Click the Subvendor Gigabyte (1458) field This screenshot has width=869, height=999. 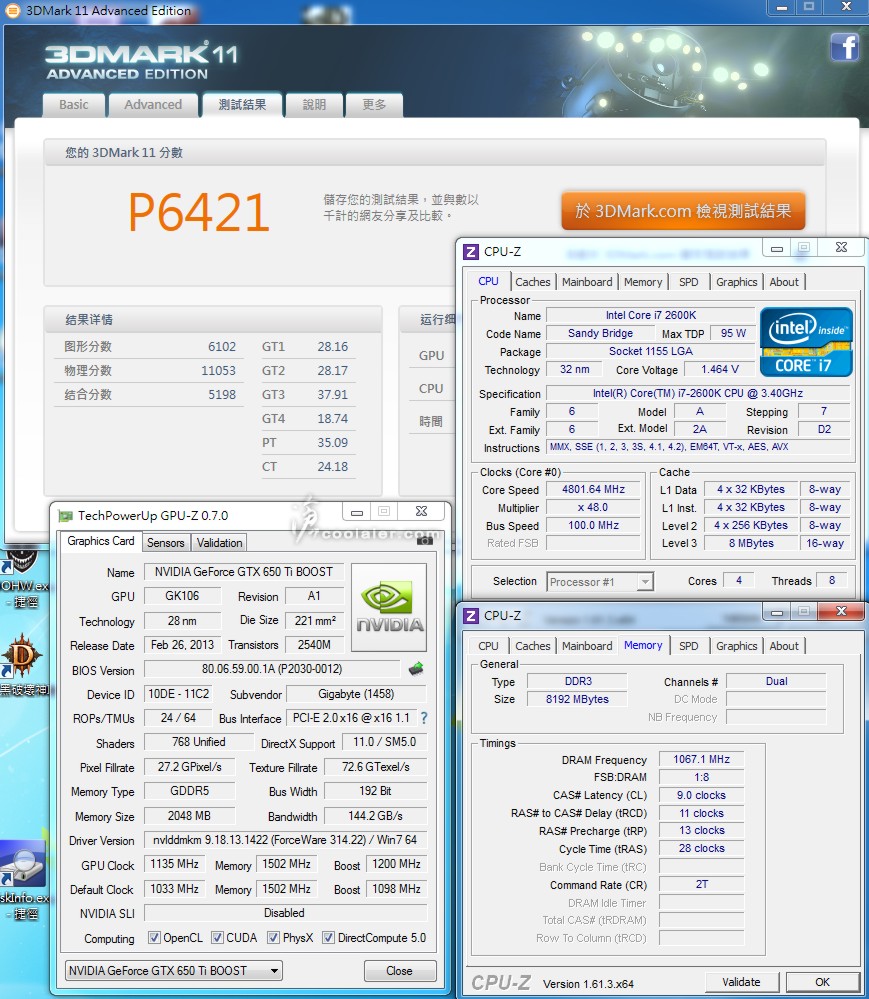tap(356, 694)
